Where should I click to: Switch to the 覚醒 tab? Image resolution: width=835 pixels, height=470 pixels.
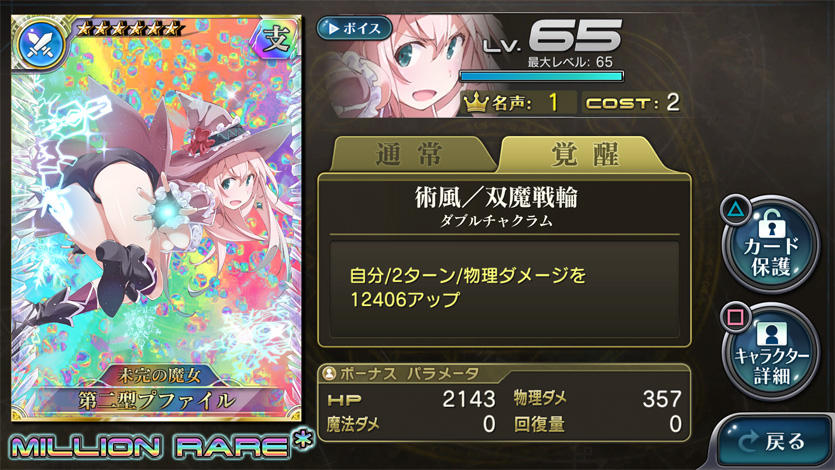click(x=585, y=154)
